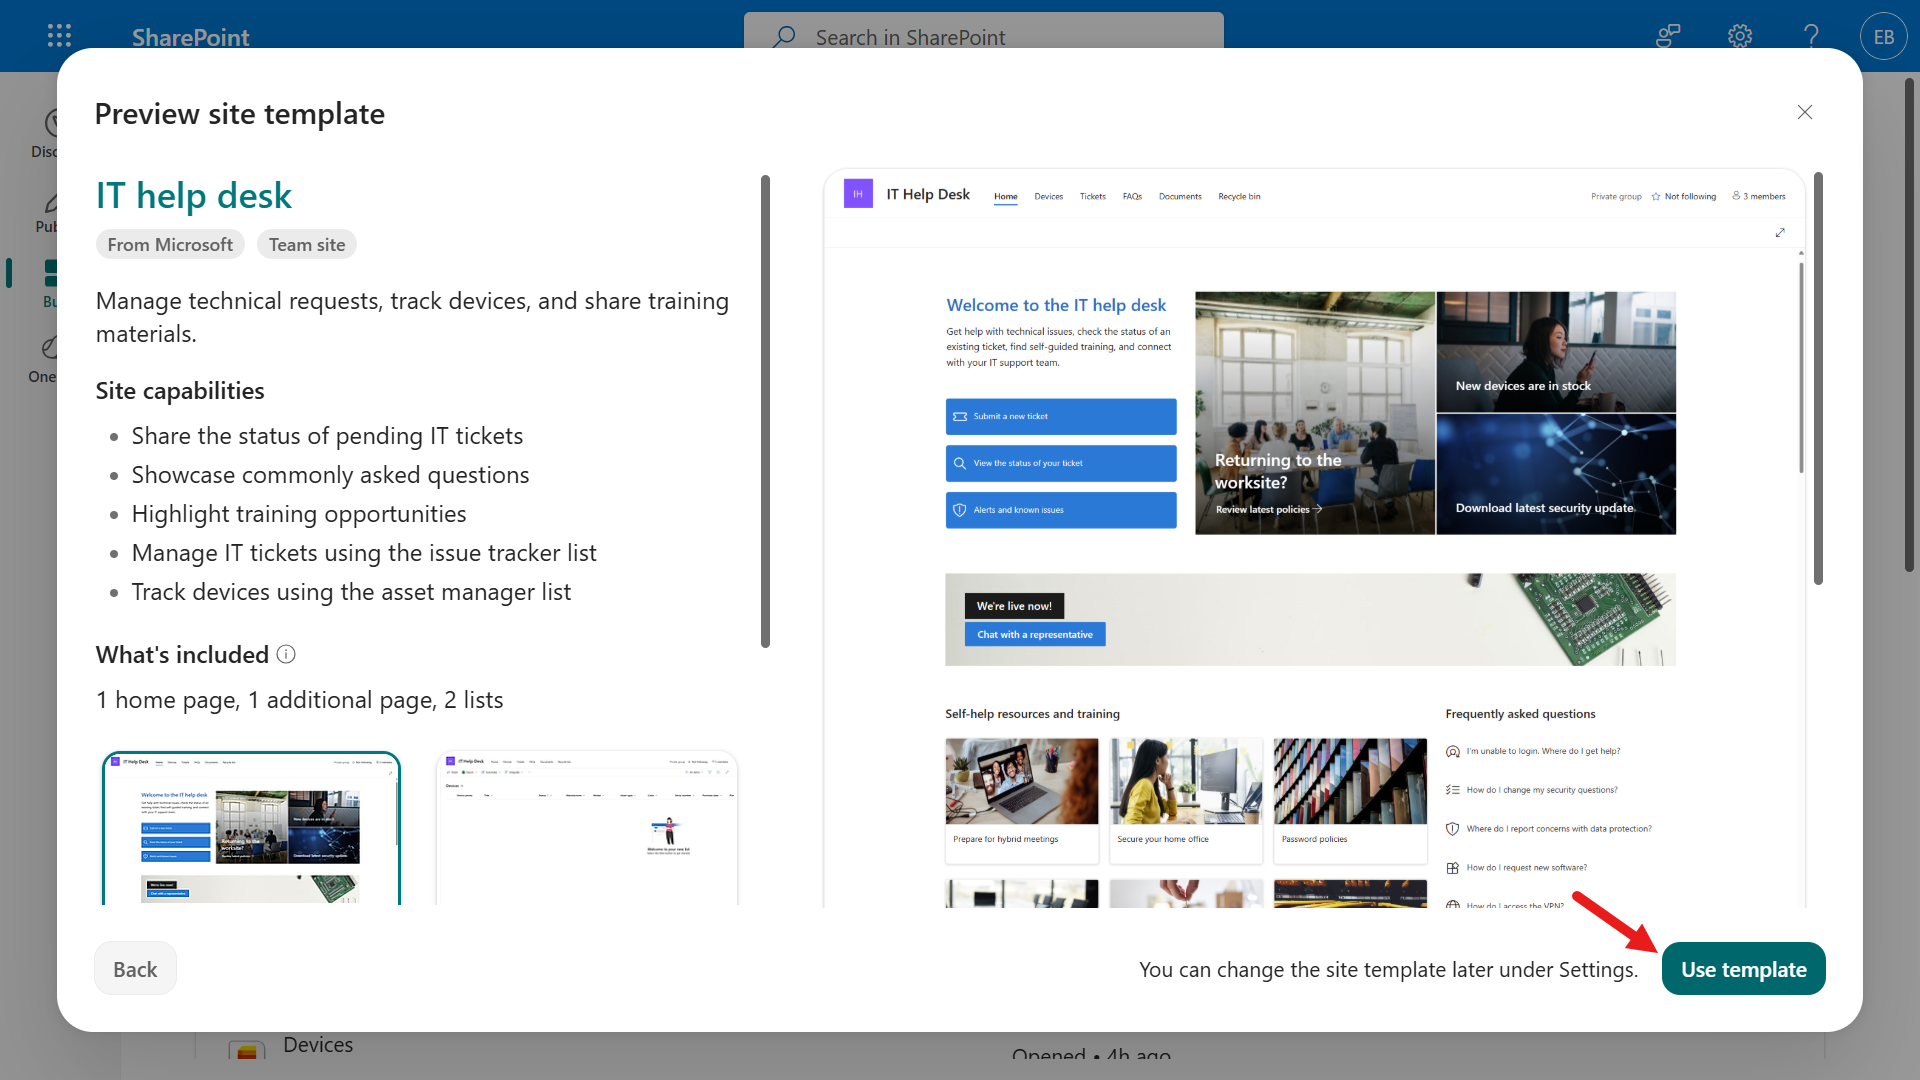
Task: Open Password policies card
Action: pyautogui.click(x=1351, y=800)
